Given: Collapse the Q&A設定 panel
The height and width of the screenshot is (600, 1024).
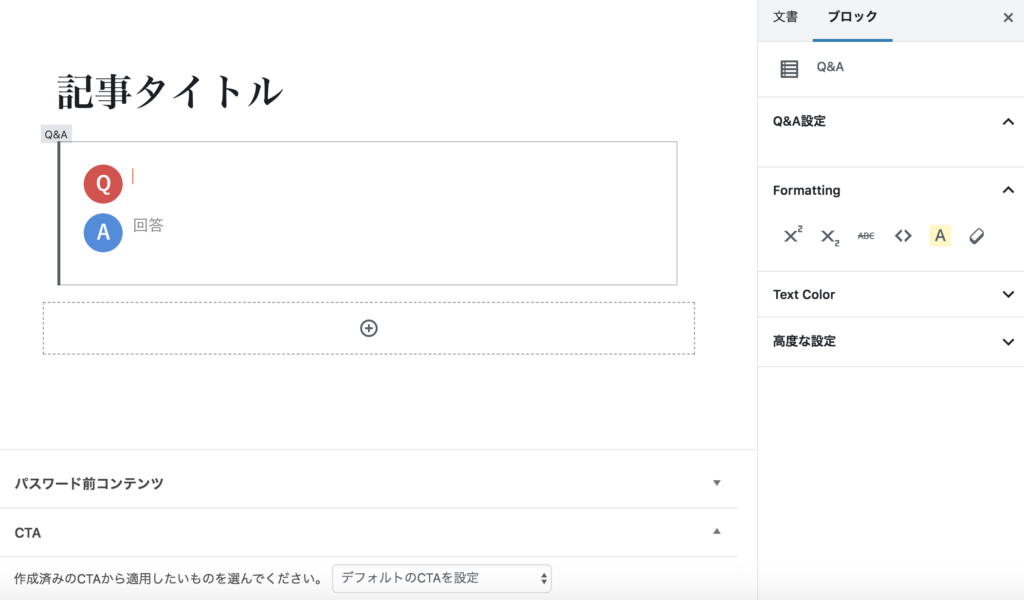Looking at the screenshot, I should [1007, 122].
